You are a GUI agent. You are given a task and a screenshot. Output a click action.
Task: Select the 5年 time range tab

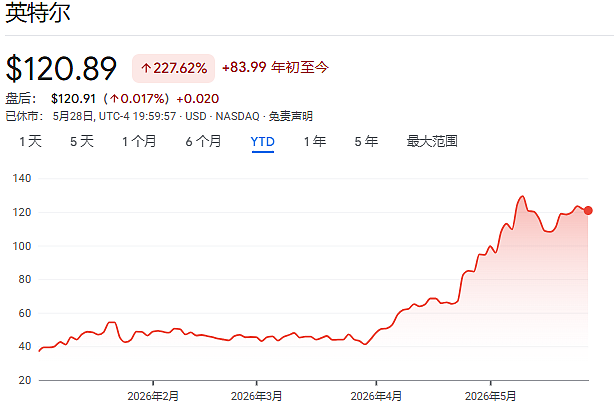(366, 141)
